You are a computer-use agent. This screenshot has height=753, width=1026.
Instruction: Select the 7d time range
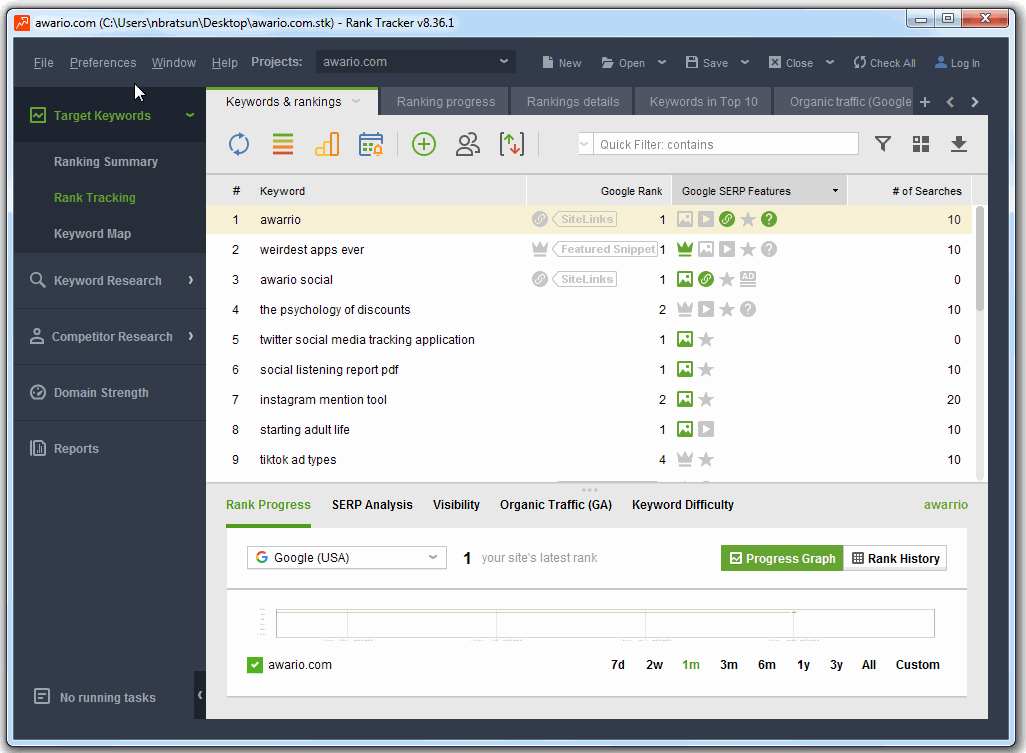[618, 665]
